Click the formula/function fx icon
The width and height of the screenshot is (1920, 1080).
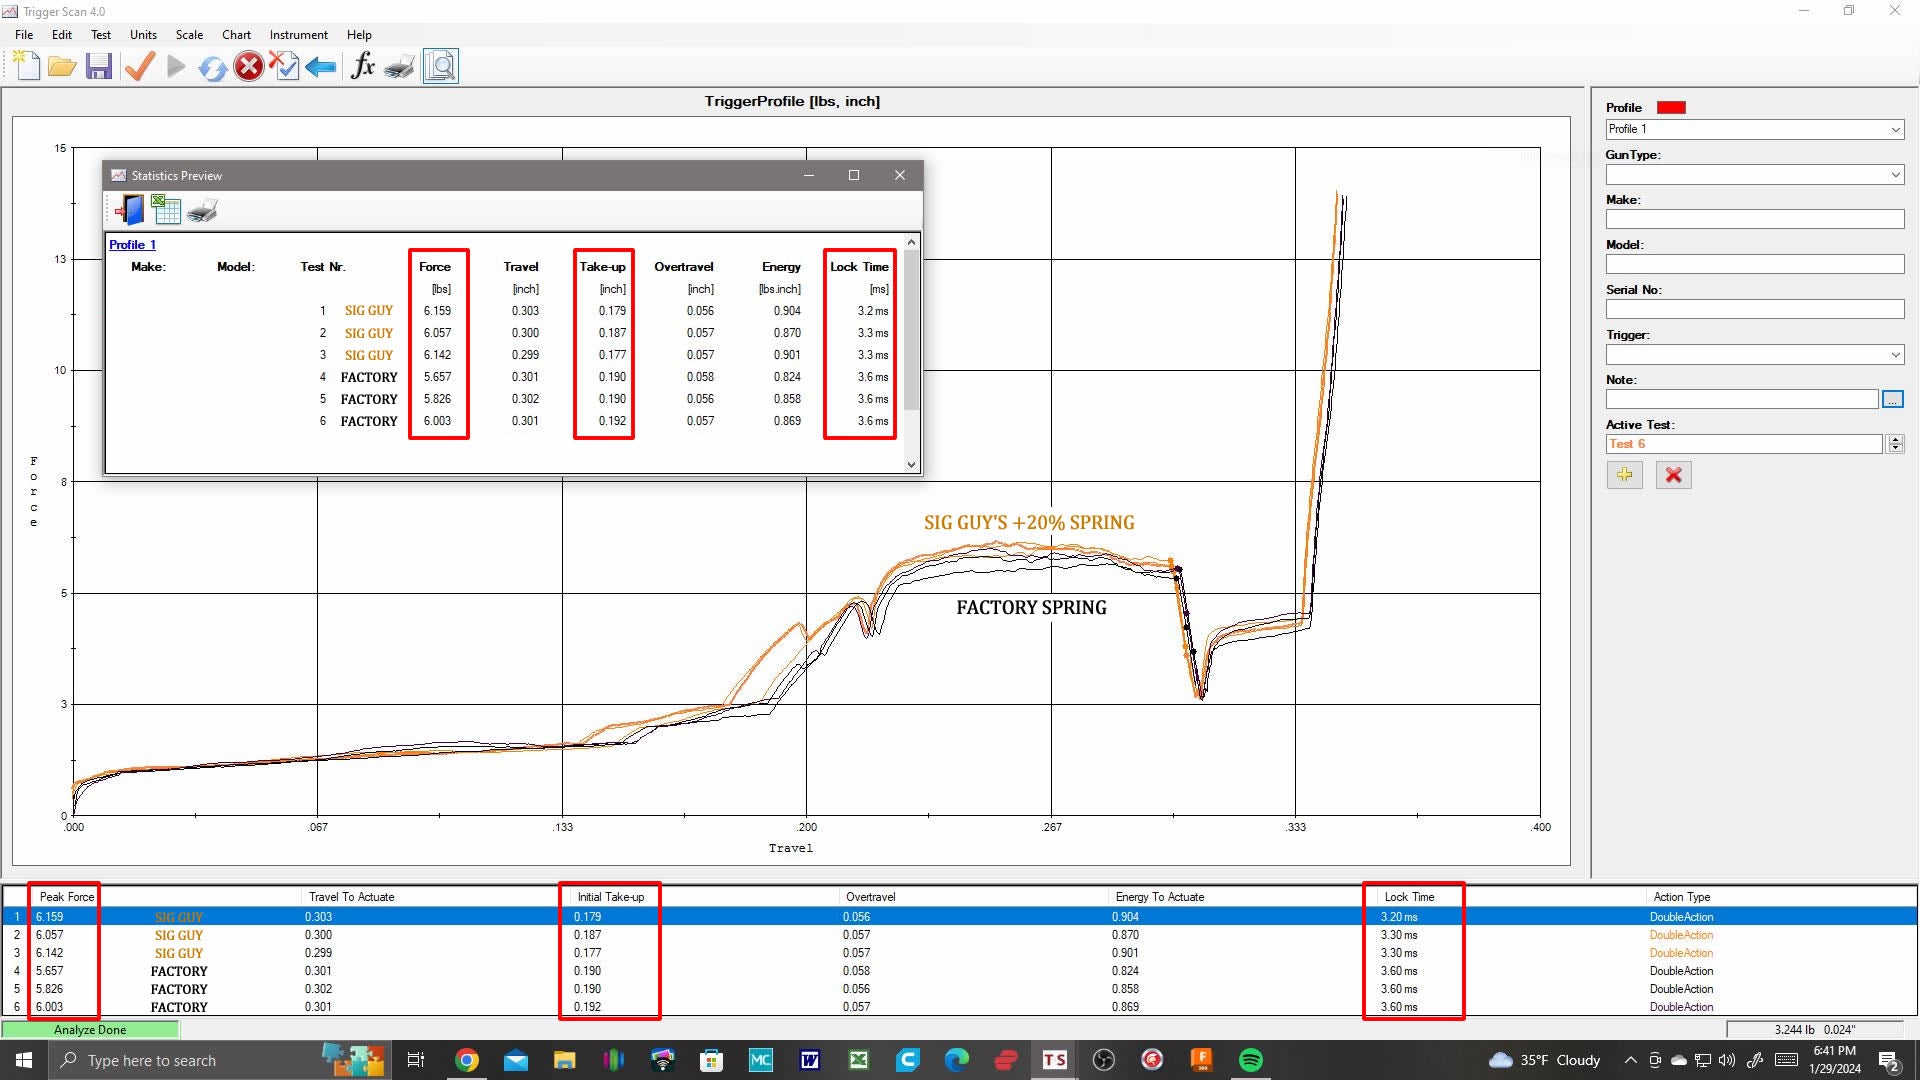[x=361, y=65]
